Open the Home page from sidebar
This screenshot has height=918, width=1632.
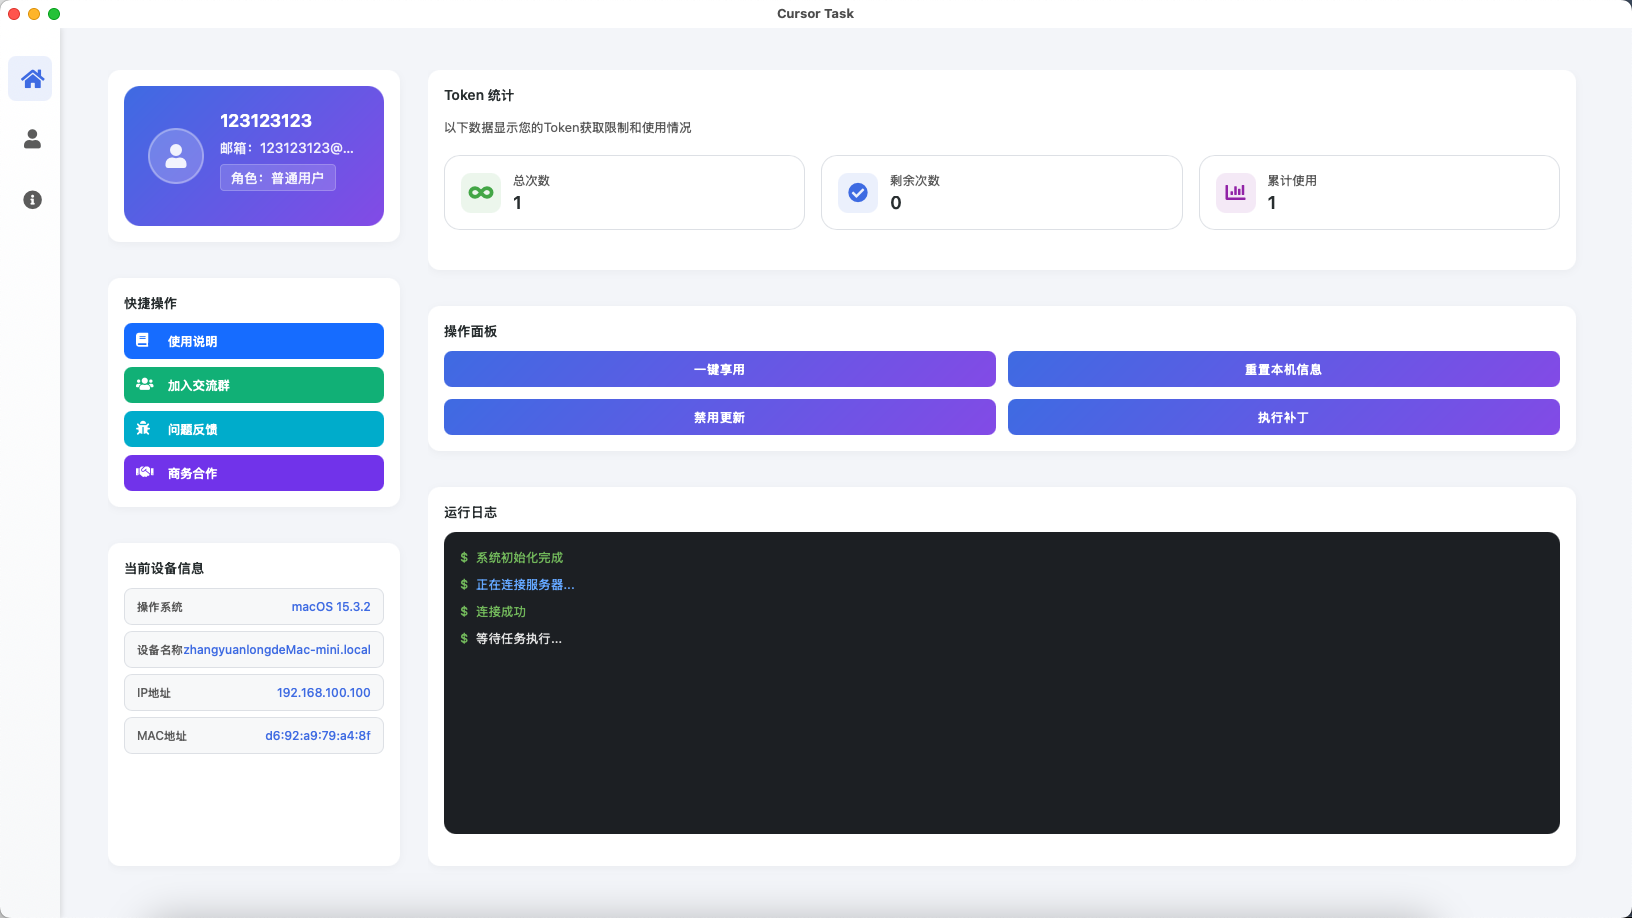(32, 79)
